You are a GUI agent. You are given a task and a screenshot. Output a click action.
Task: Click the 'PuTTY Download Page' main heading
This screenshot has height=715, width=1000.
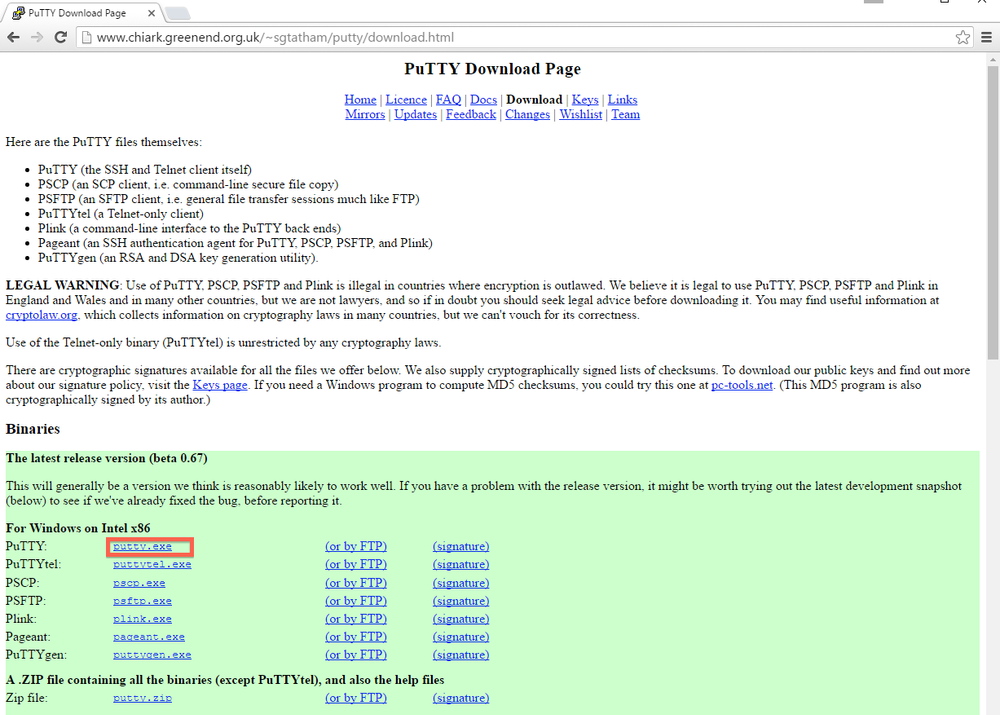(x=492, y=69)
